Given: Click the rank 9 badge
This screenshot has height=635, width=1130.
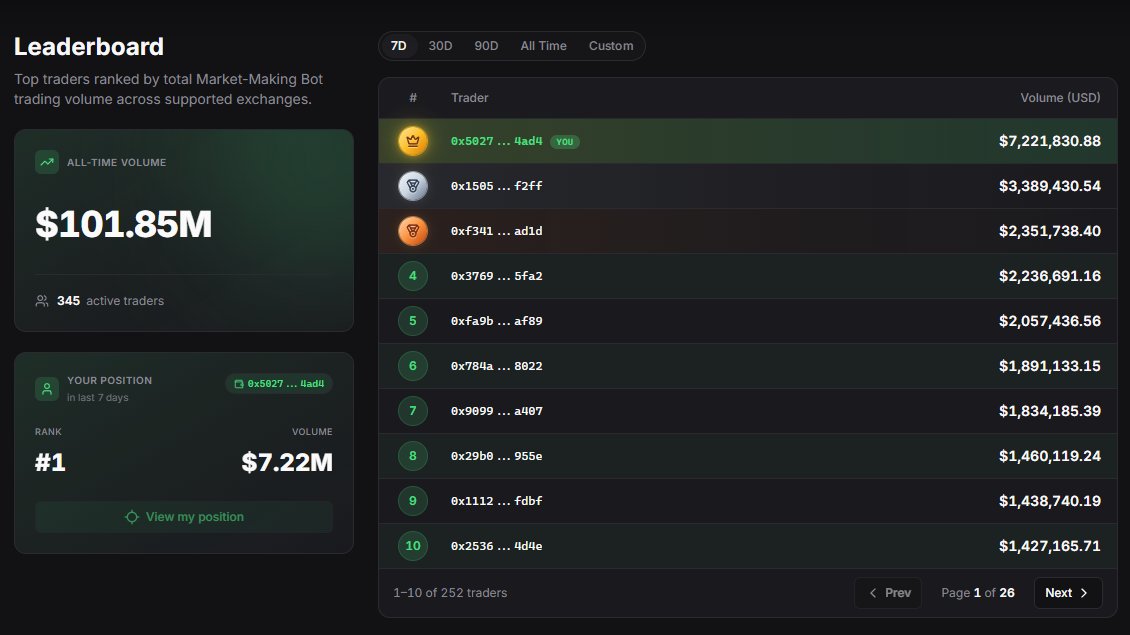Looking at the screenshot, I should tap(413, 501).
